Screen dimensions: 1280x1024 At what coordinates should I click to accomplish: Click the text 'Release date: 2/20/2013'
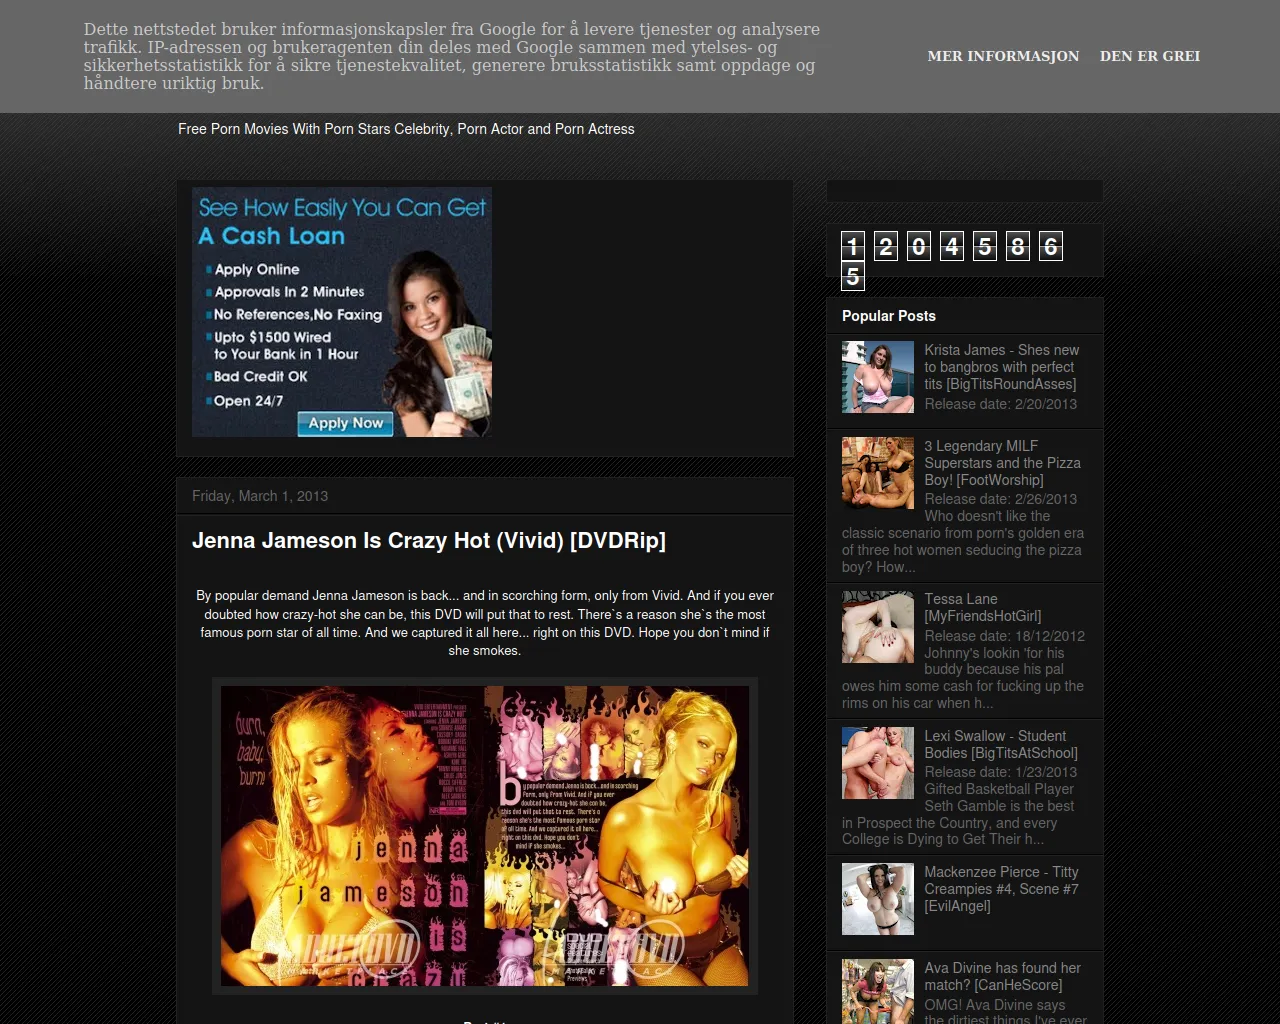coord(1000,404)
